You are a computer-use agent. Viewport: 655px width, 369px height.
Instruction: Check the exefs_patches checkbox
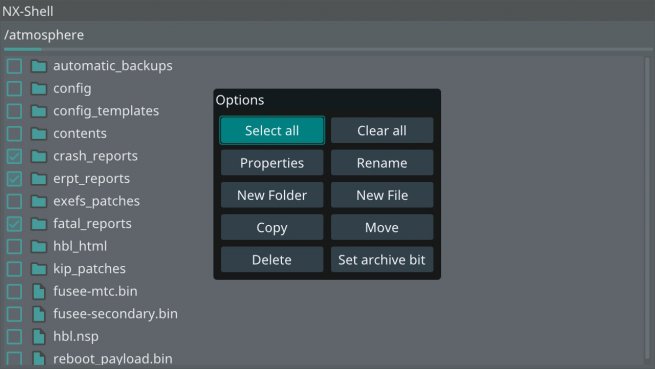14,201
